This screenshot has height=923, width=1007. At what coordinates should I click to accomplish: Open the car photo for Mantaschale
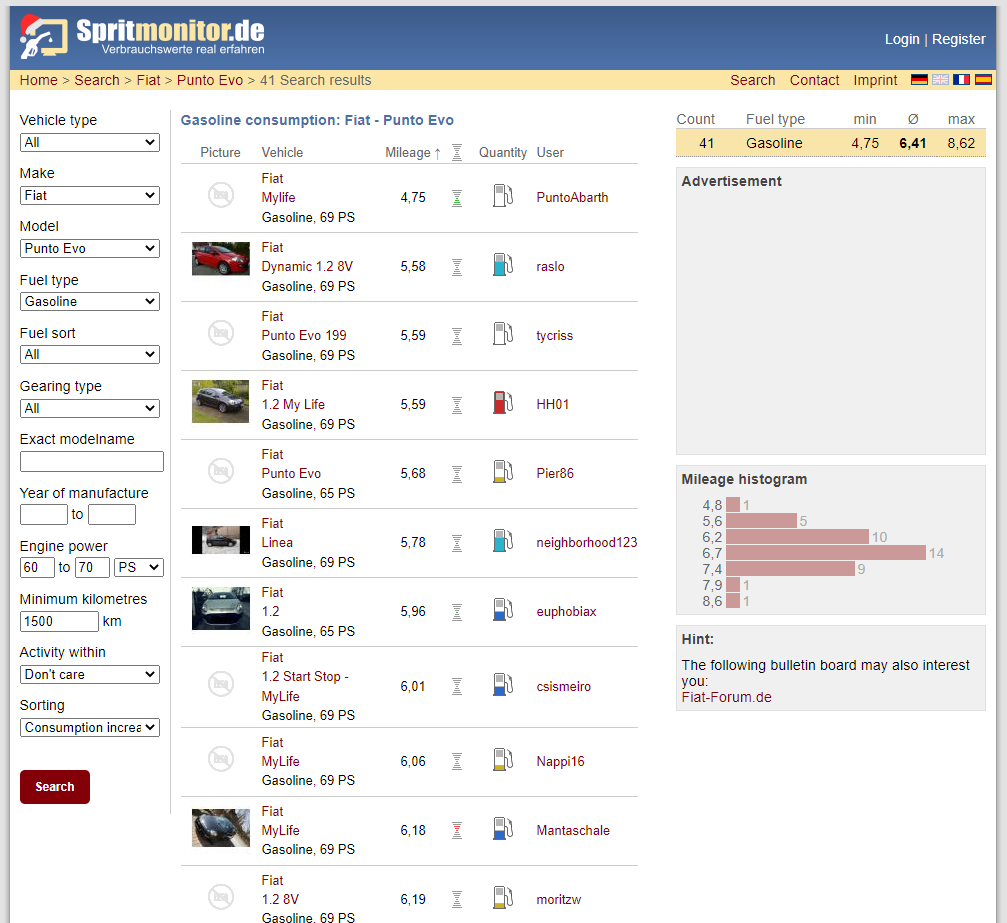pyautogui.click(x=221, y=828)
